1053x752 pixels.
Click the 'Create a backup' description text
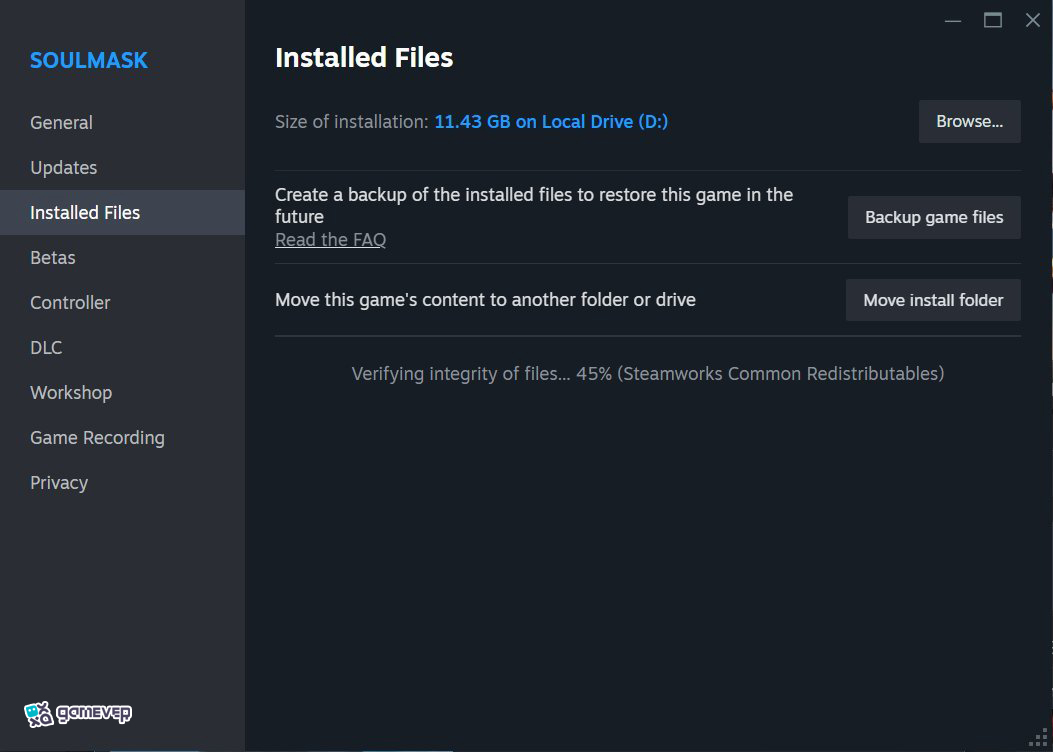pos(534,205)
